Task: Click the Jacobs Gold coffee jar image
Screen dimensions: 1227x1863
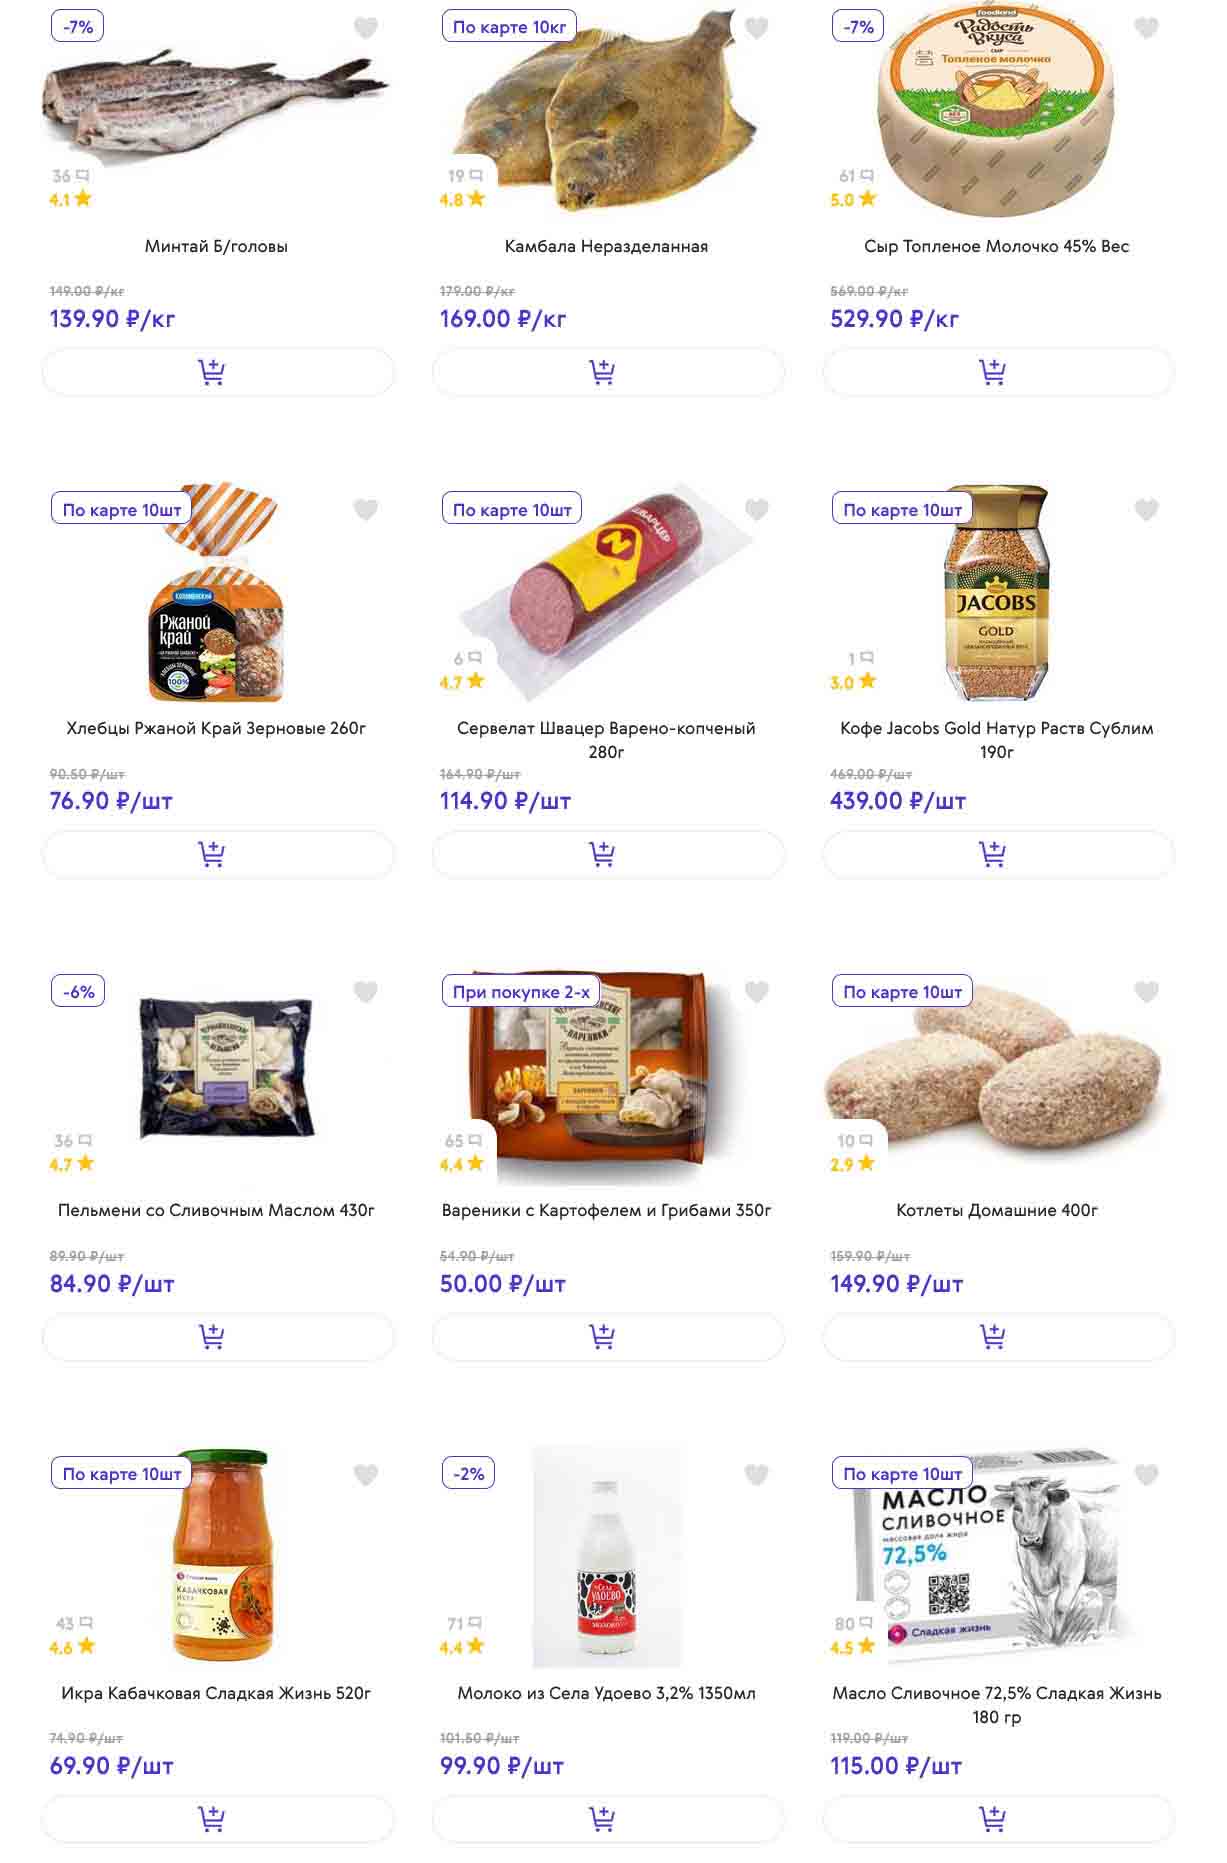Action: 996,593
